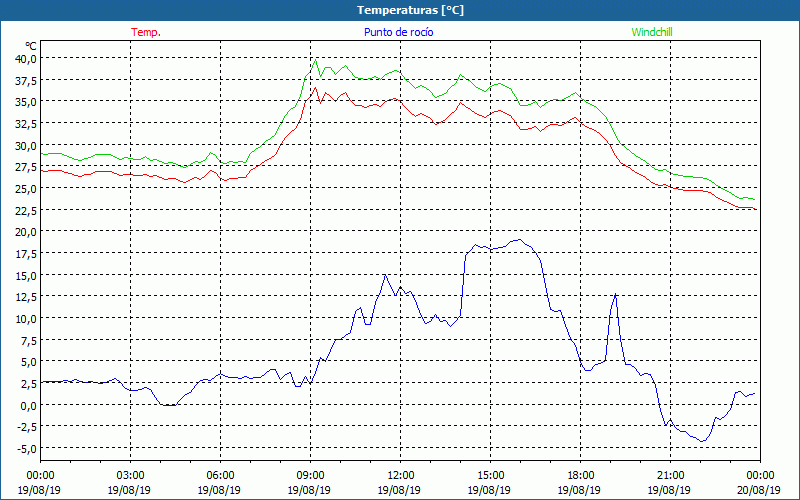The width and height of the screenshot is (800, 500).
Task: Click the 15,0 y-axis value
Action: (x=26, y=275)
